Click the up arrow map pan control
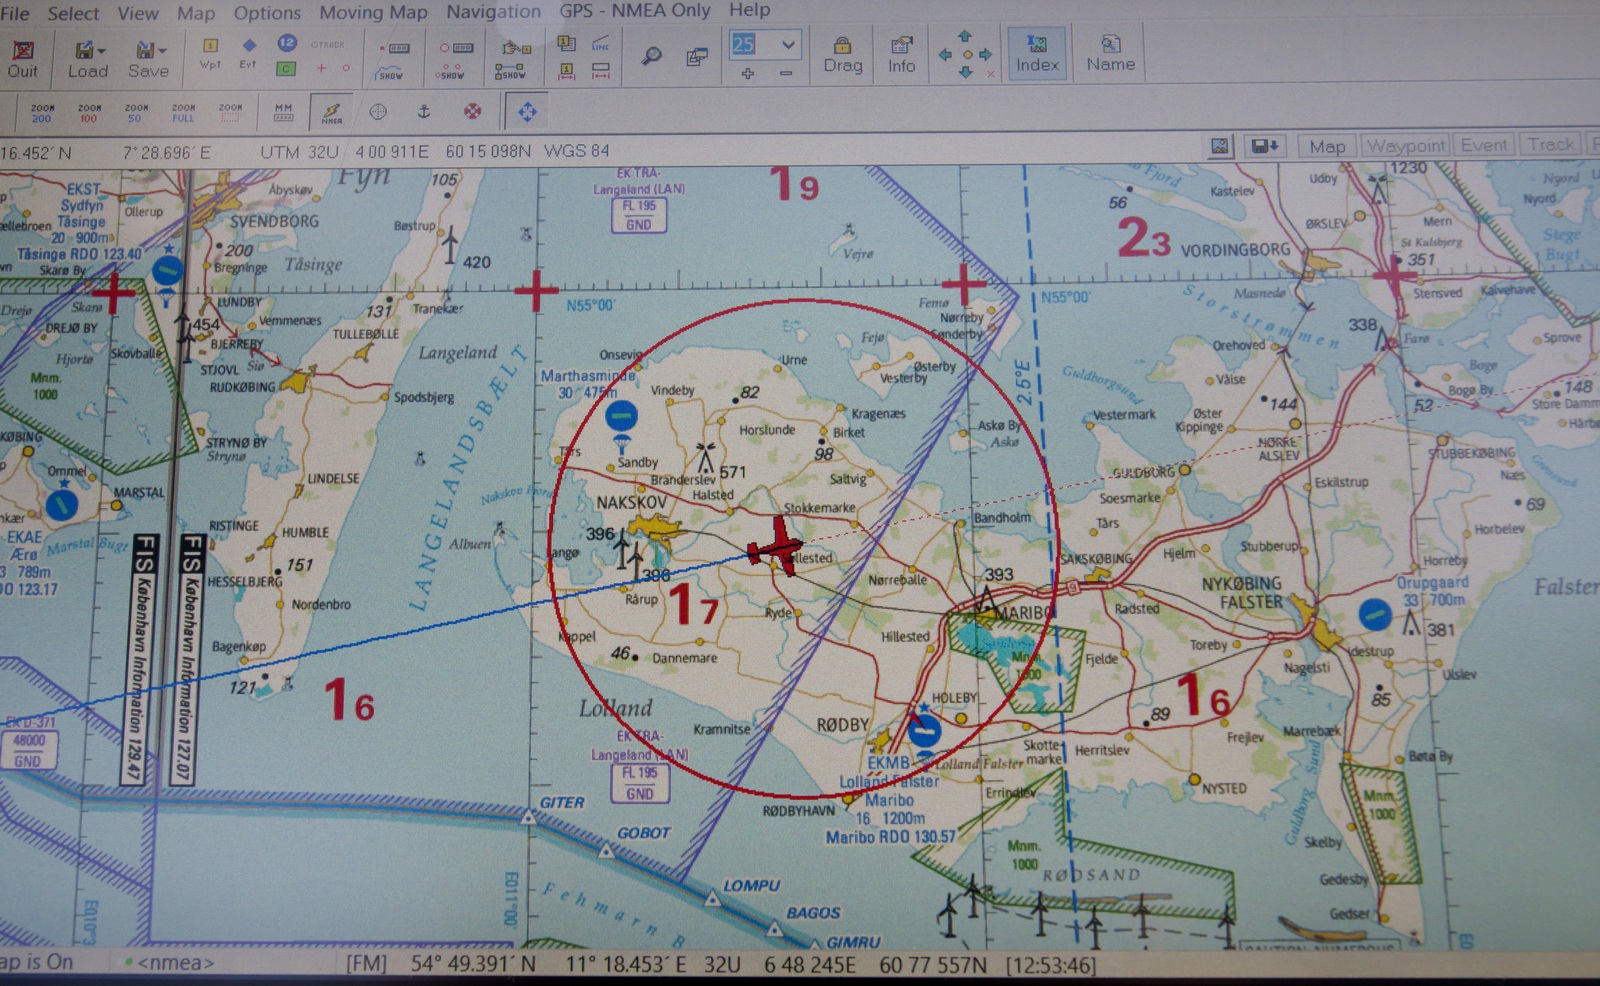 (x=965, y=36)
